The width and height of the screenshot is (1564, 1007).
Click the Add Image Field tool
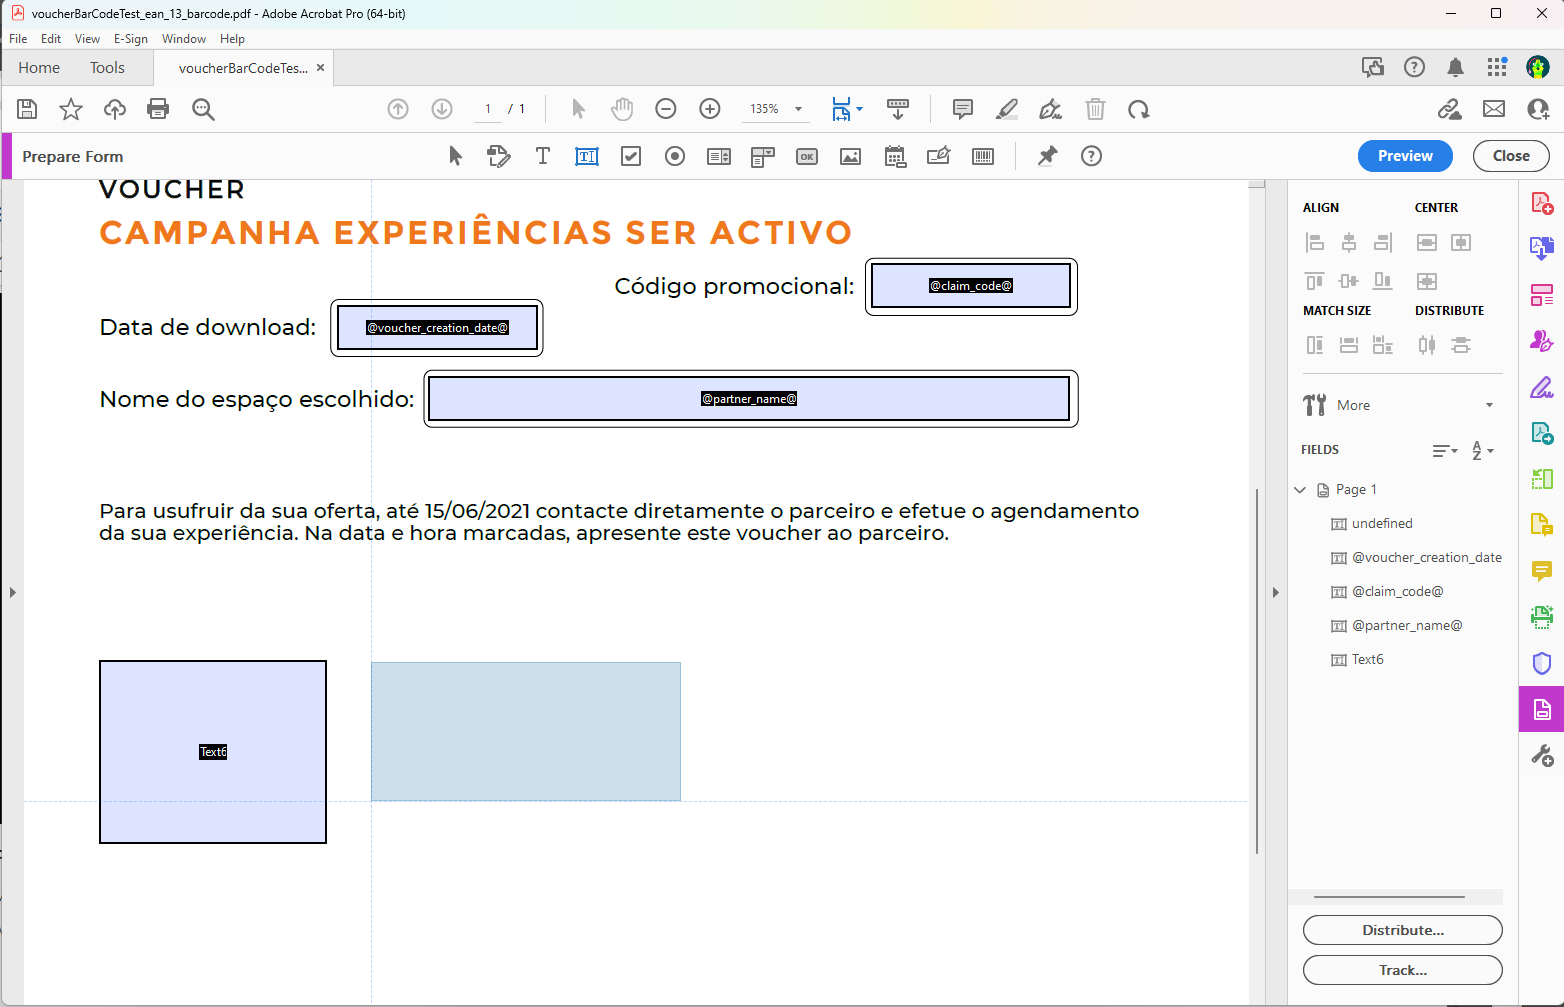(x=850, y=156)
